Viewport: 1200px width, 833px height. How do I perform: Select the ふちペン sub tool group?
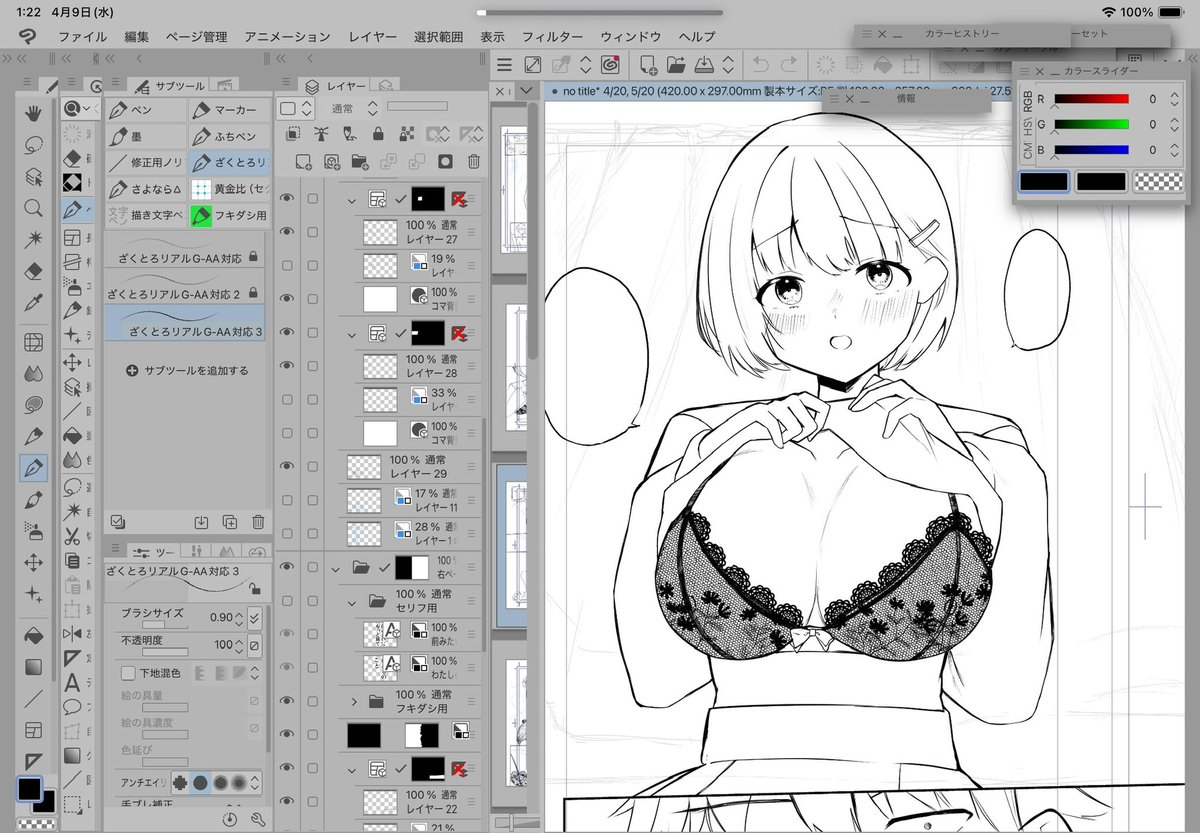coord(228,136)
